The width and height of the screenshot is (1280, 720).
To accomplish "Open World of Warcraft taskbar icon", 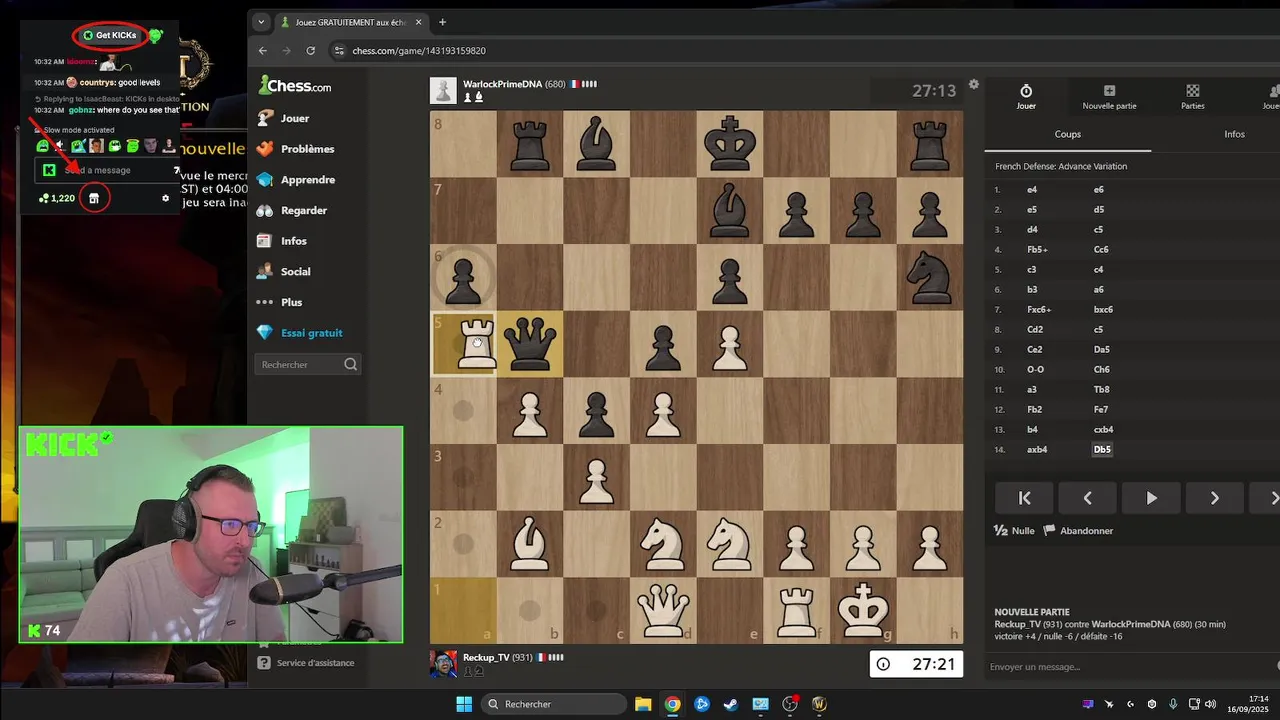I will click(x=819, y=704).
